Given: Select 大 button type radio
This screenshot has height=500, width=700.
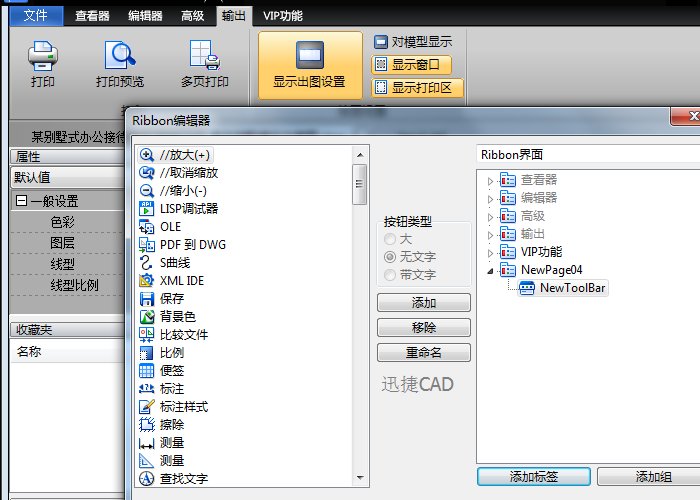Looking at the screenshot, I should click(x=390, y=239).
